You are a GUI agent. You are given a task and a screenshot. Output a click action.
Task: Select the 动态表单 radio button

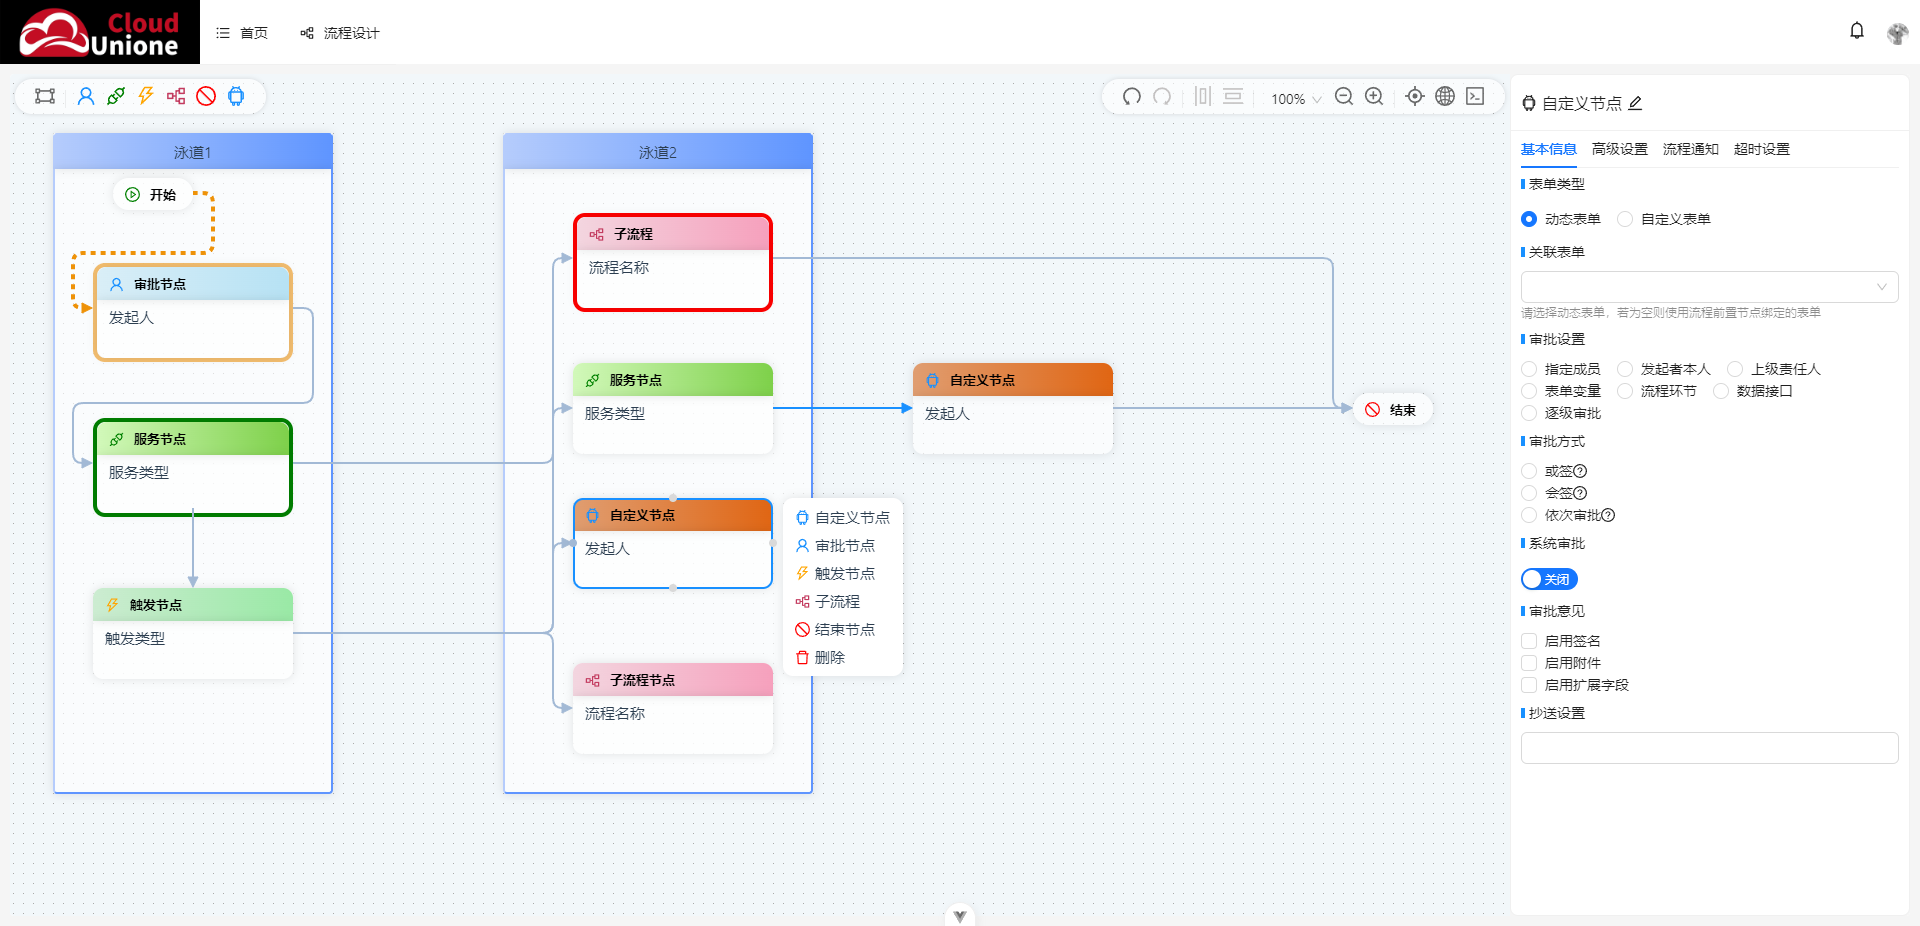(1529, 219)
